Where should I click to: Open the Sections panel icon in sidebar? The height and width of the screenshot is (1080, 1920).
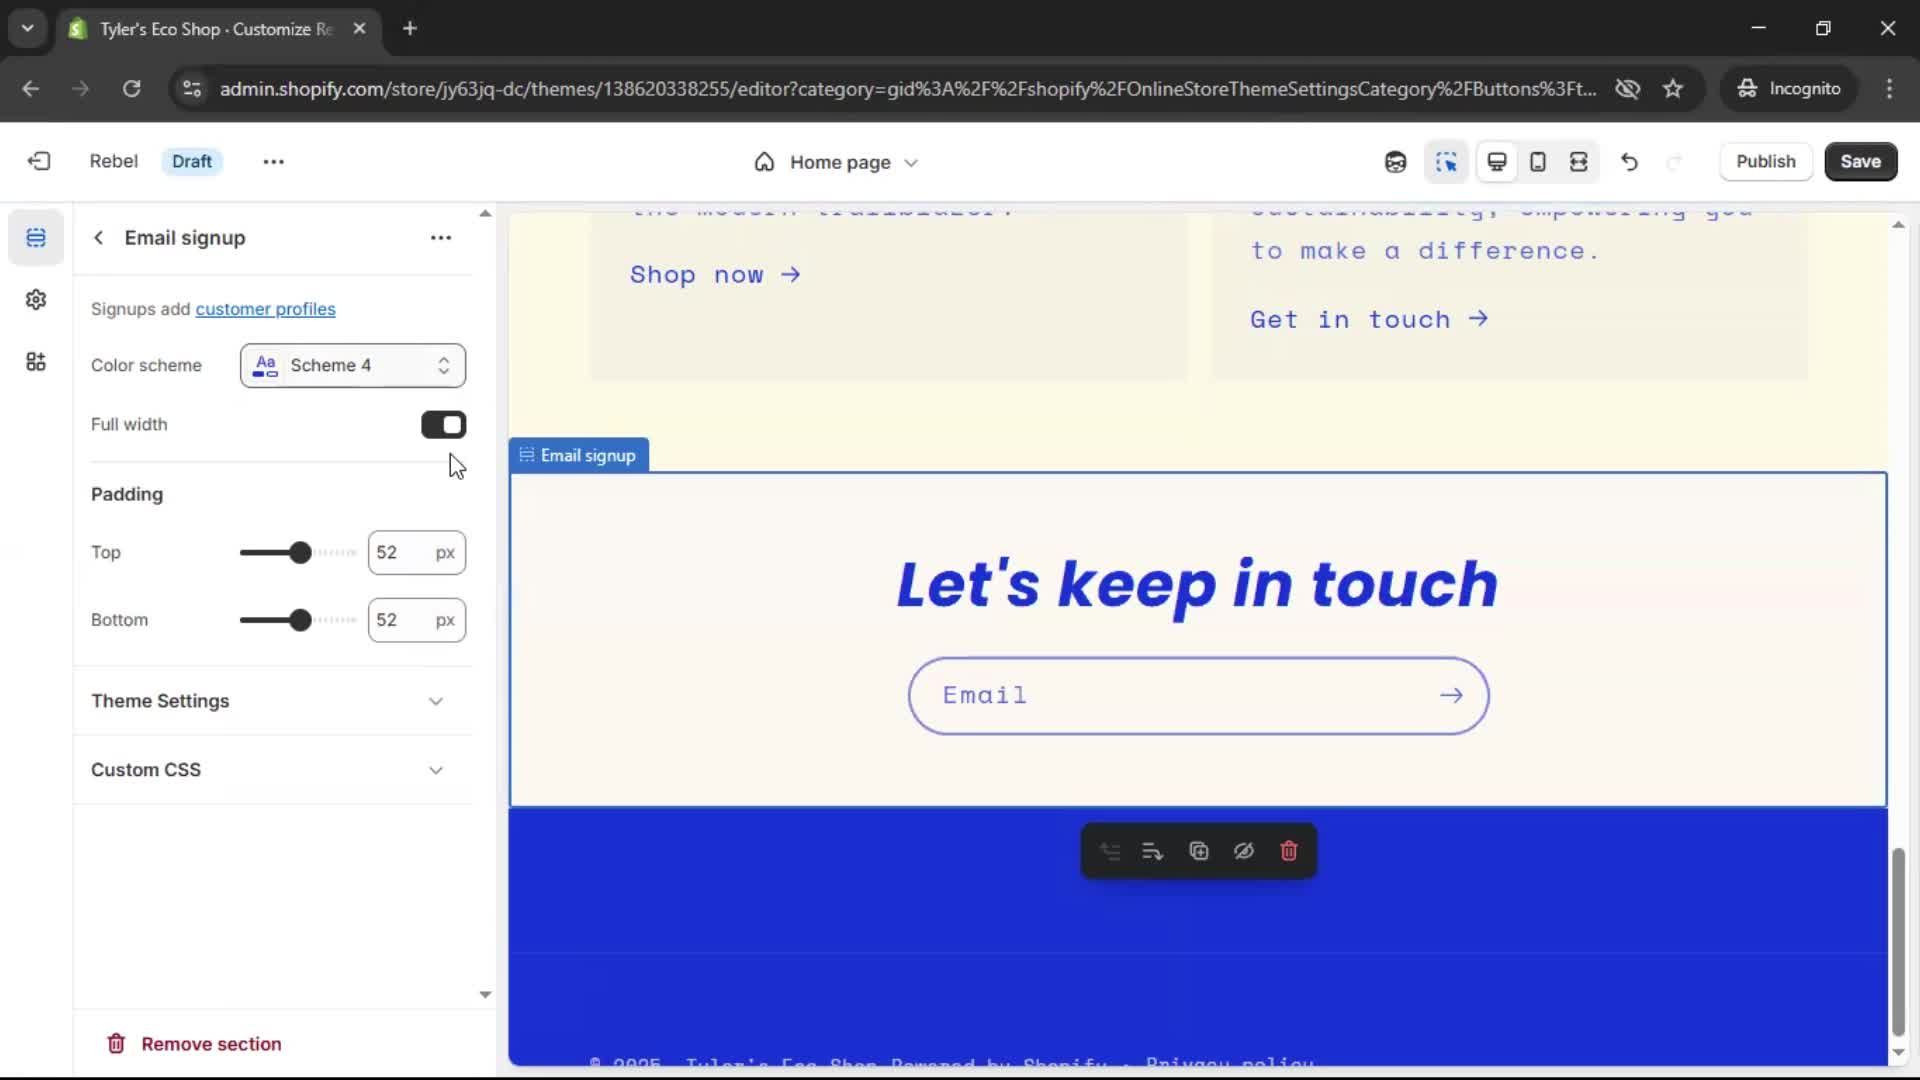point(36,238)
